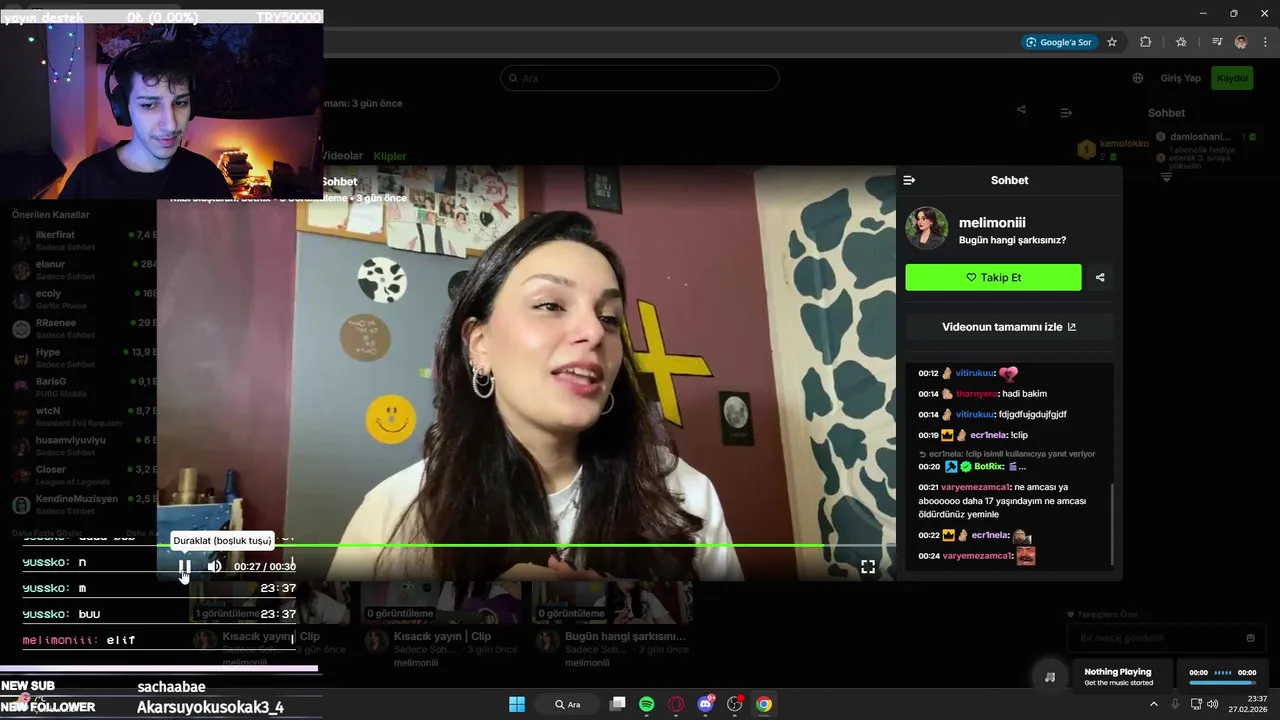
Task: Open ecoly recommended channel
Action: click(84, 299)
